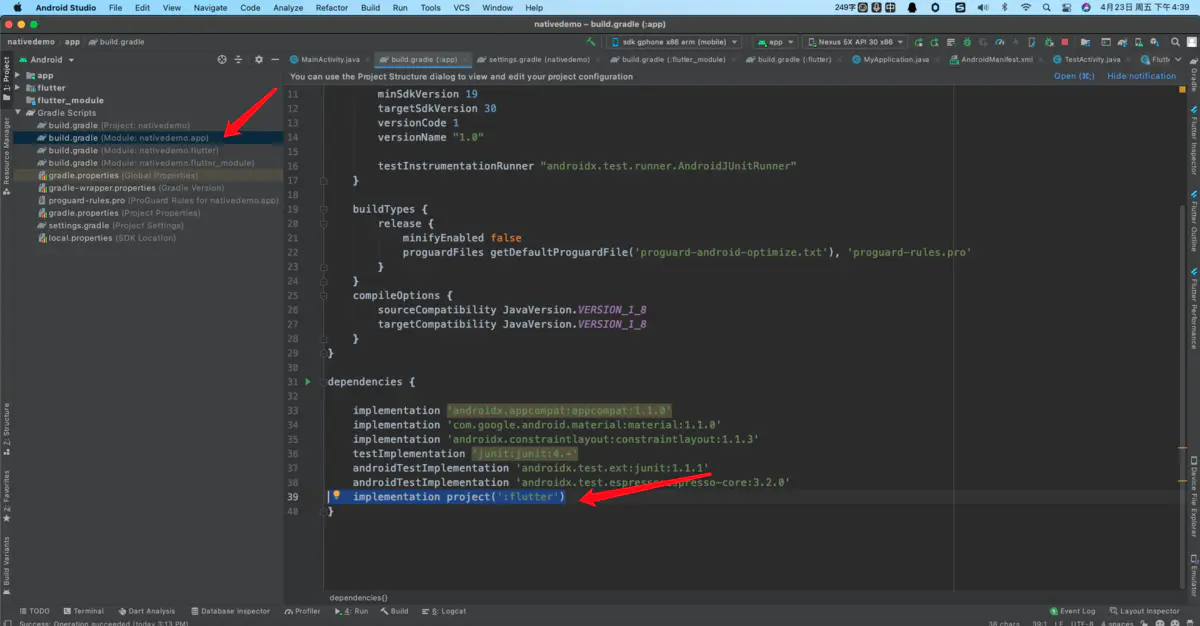Screen dimensions: 1200x626
Task: Open the app run configuration dropdown
Action: (774, 42)
